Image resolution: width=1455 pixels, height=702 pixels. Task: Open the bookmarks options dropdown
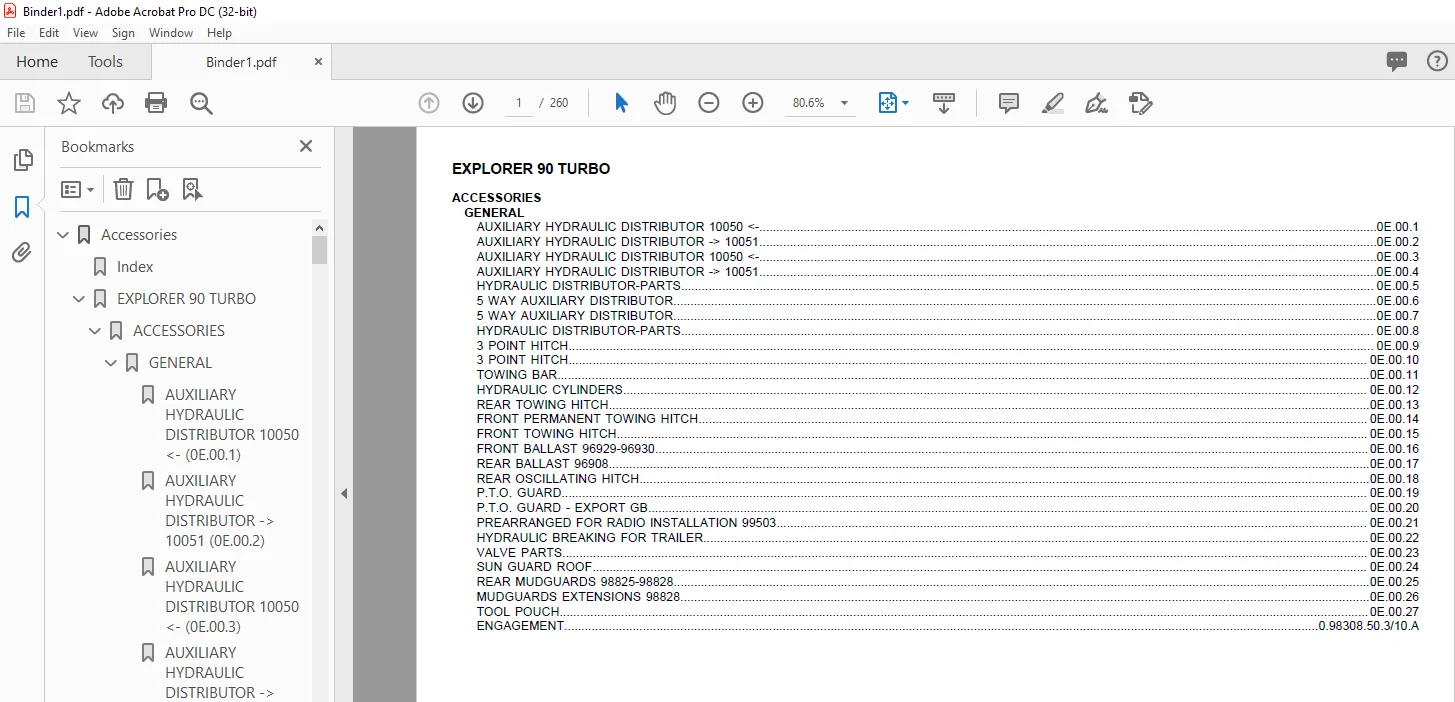click(x=78, y=189)
